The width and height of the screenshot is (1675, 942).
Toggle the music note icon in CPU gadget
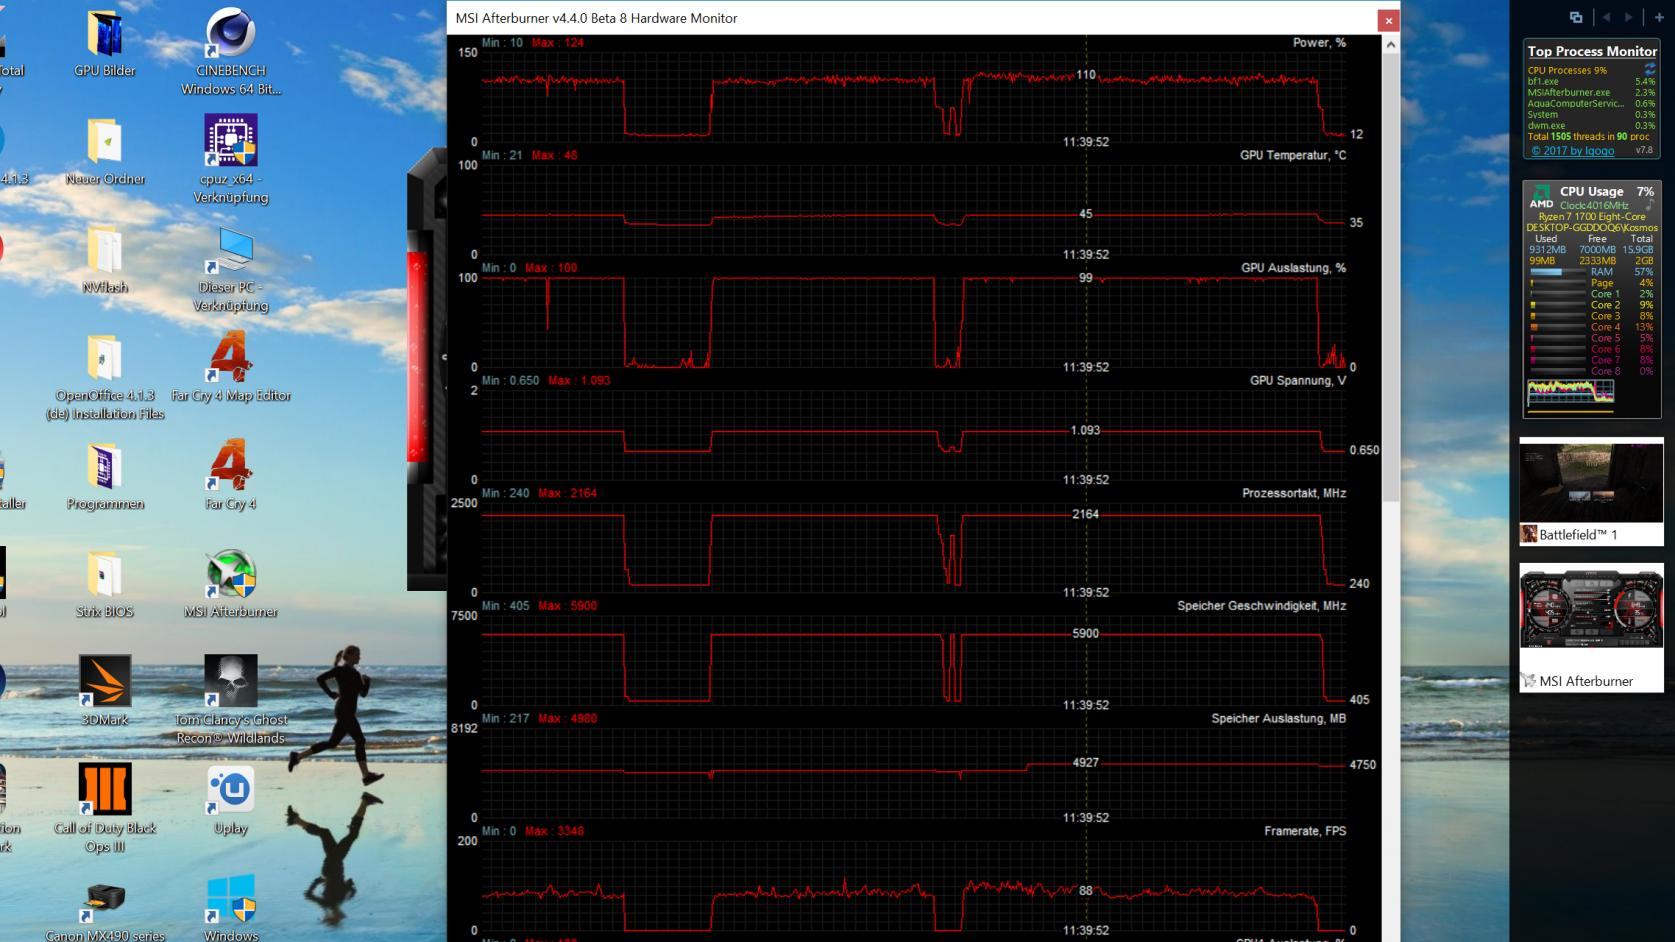[1649, 205]
